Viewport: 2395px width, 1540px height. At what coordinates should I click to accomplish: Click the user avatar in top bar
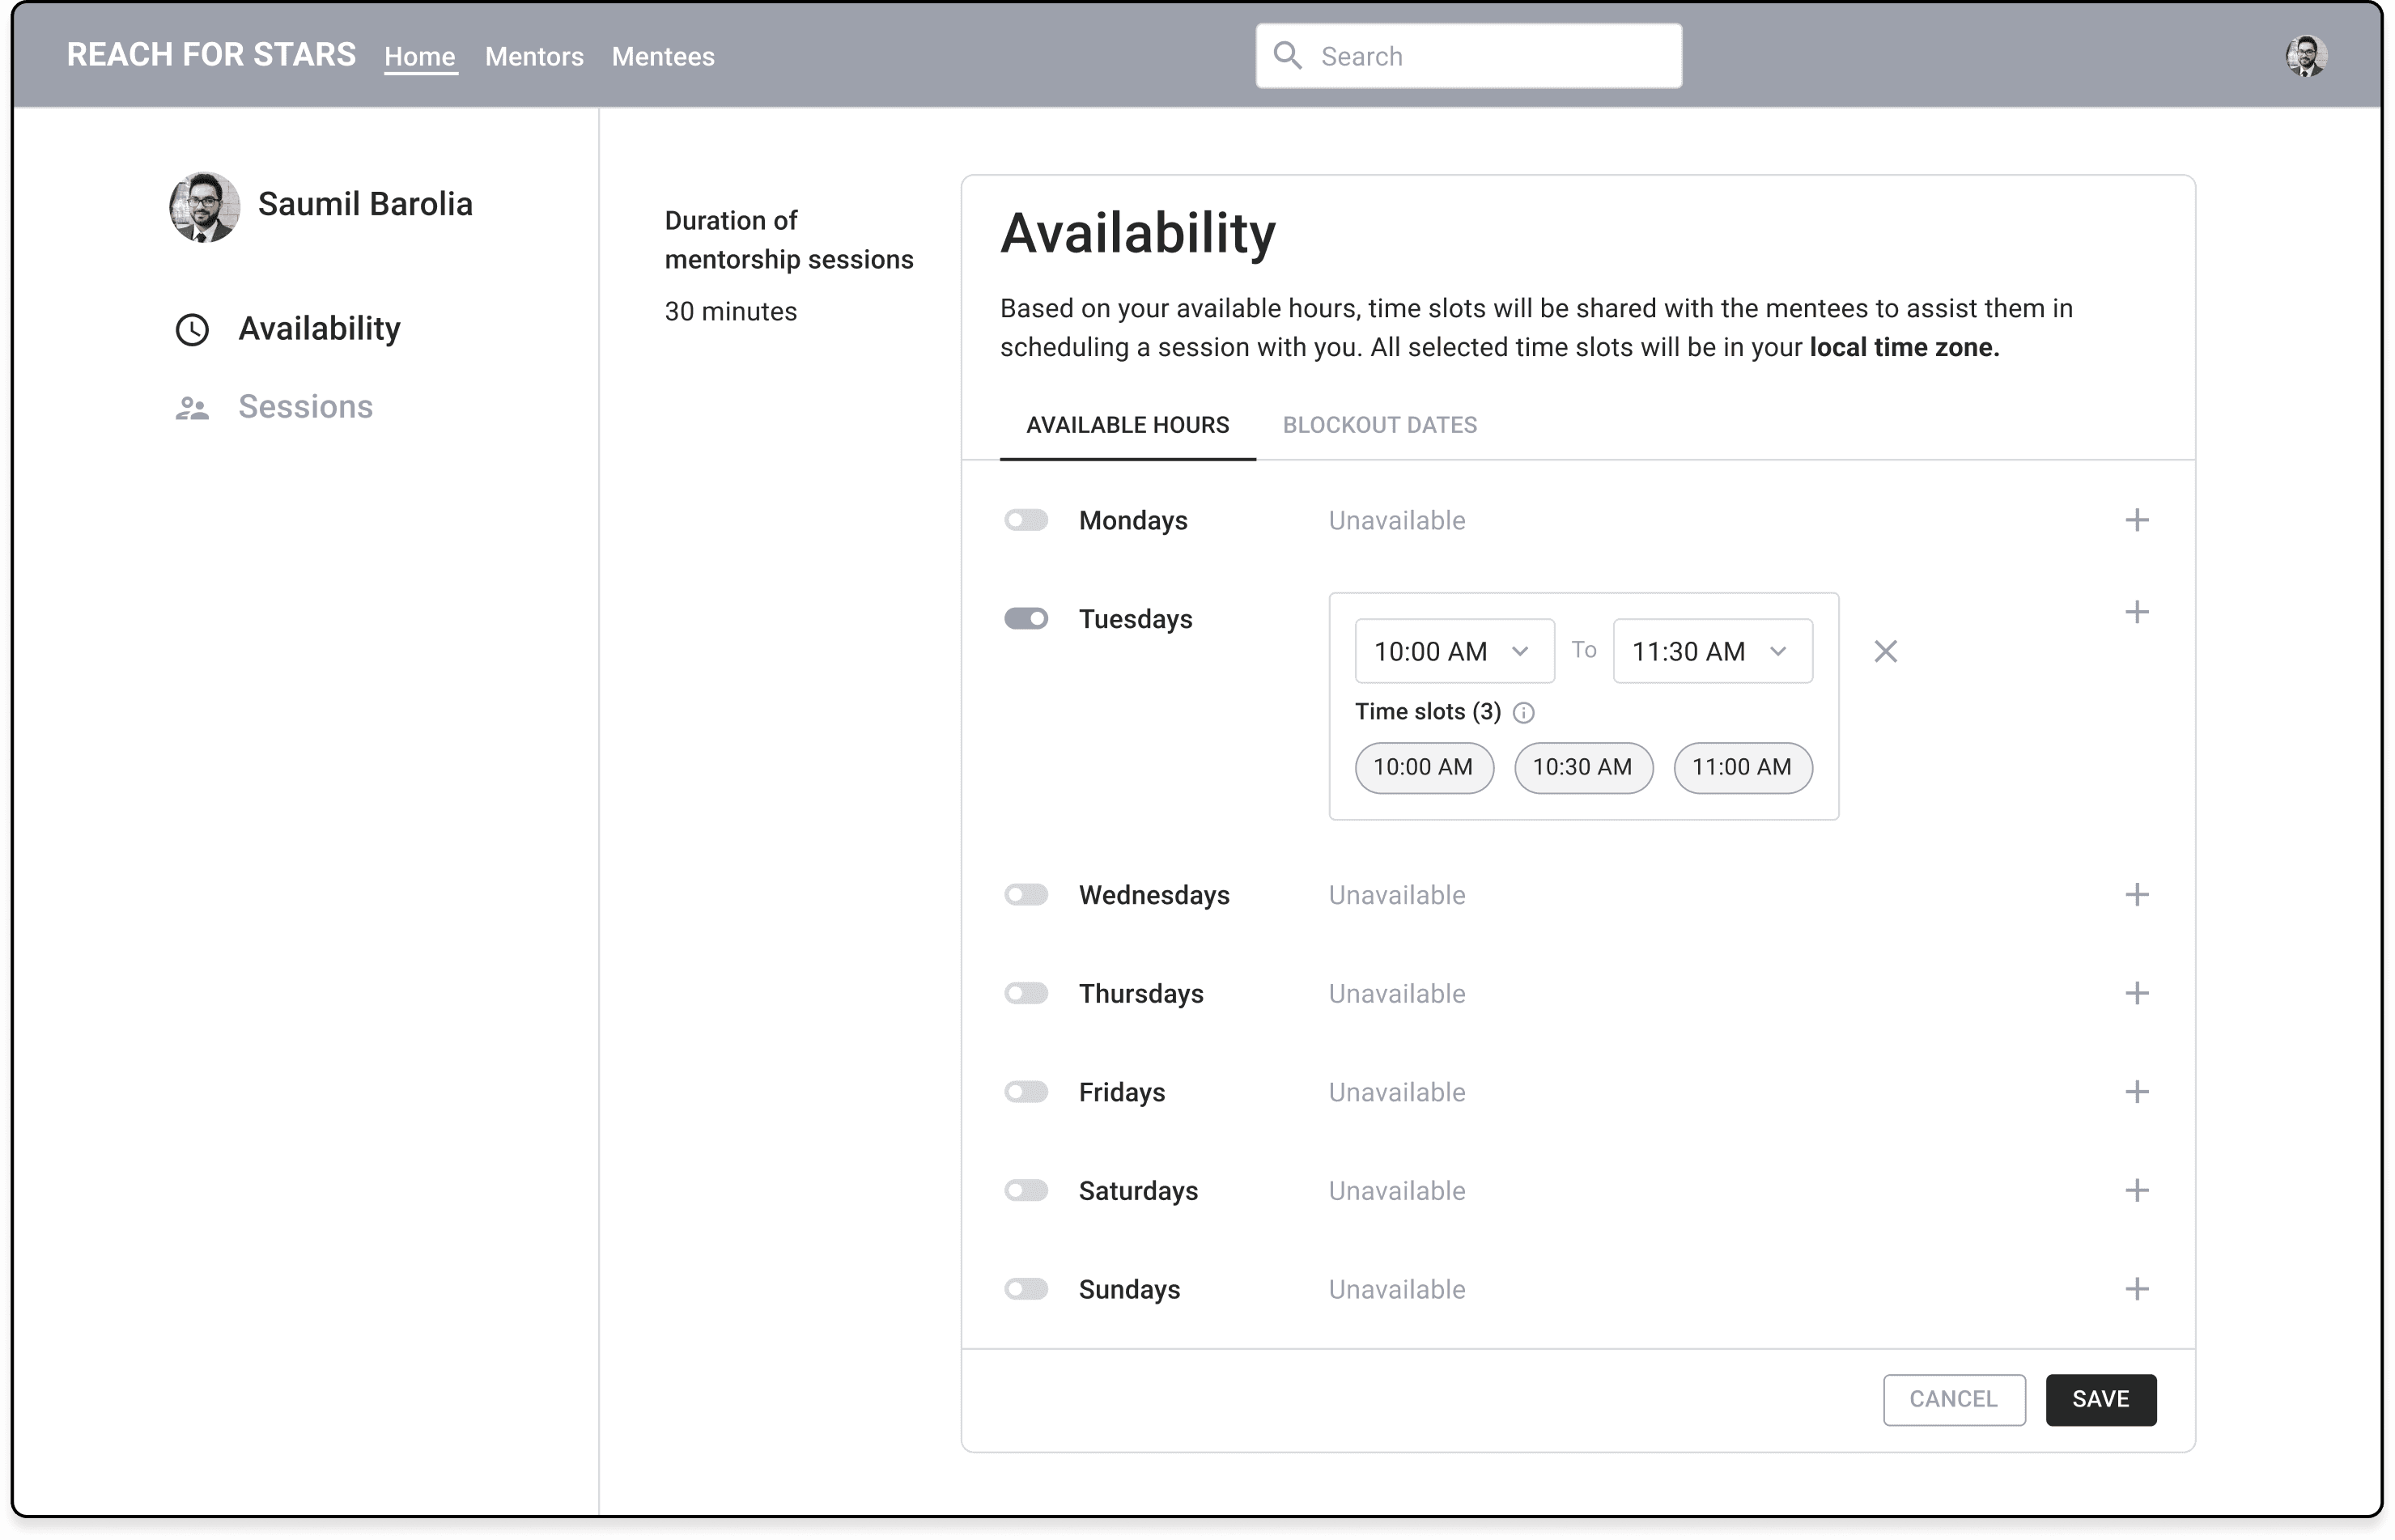click(2306, 56)
